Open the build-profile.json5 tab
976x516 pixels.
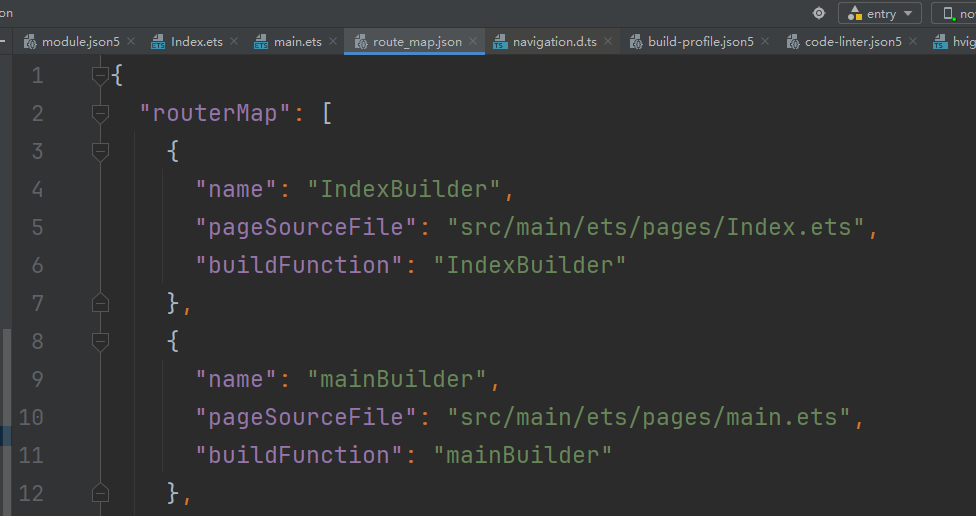(700, 42)
